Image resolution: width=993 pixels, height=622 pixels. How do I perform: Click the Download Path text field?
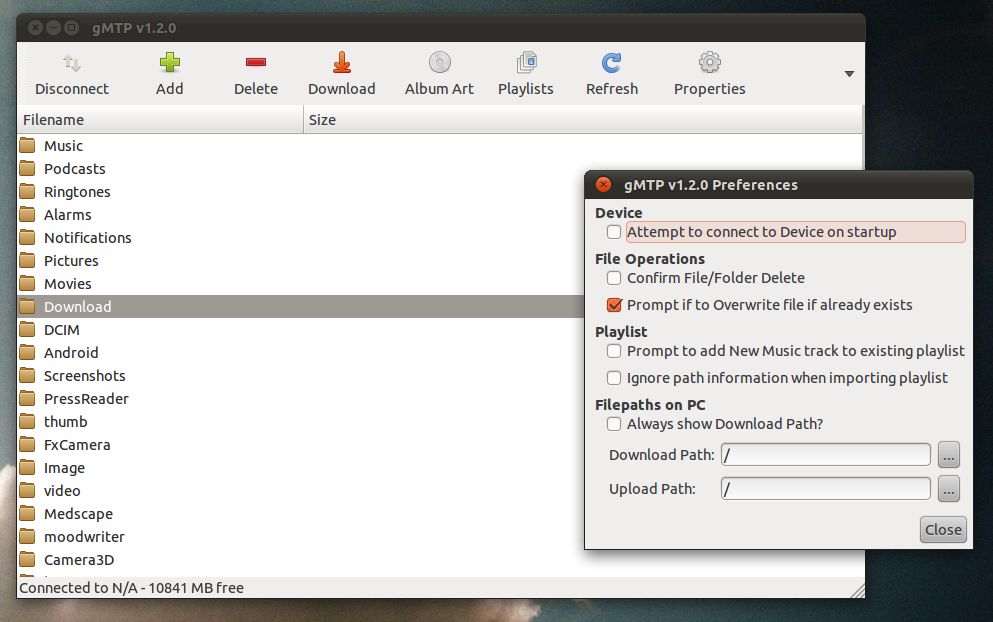coord(825,455)
